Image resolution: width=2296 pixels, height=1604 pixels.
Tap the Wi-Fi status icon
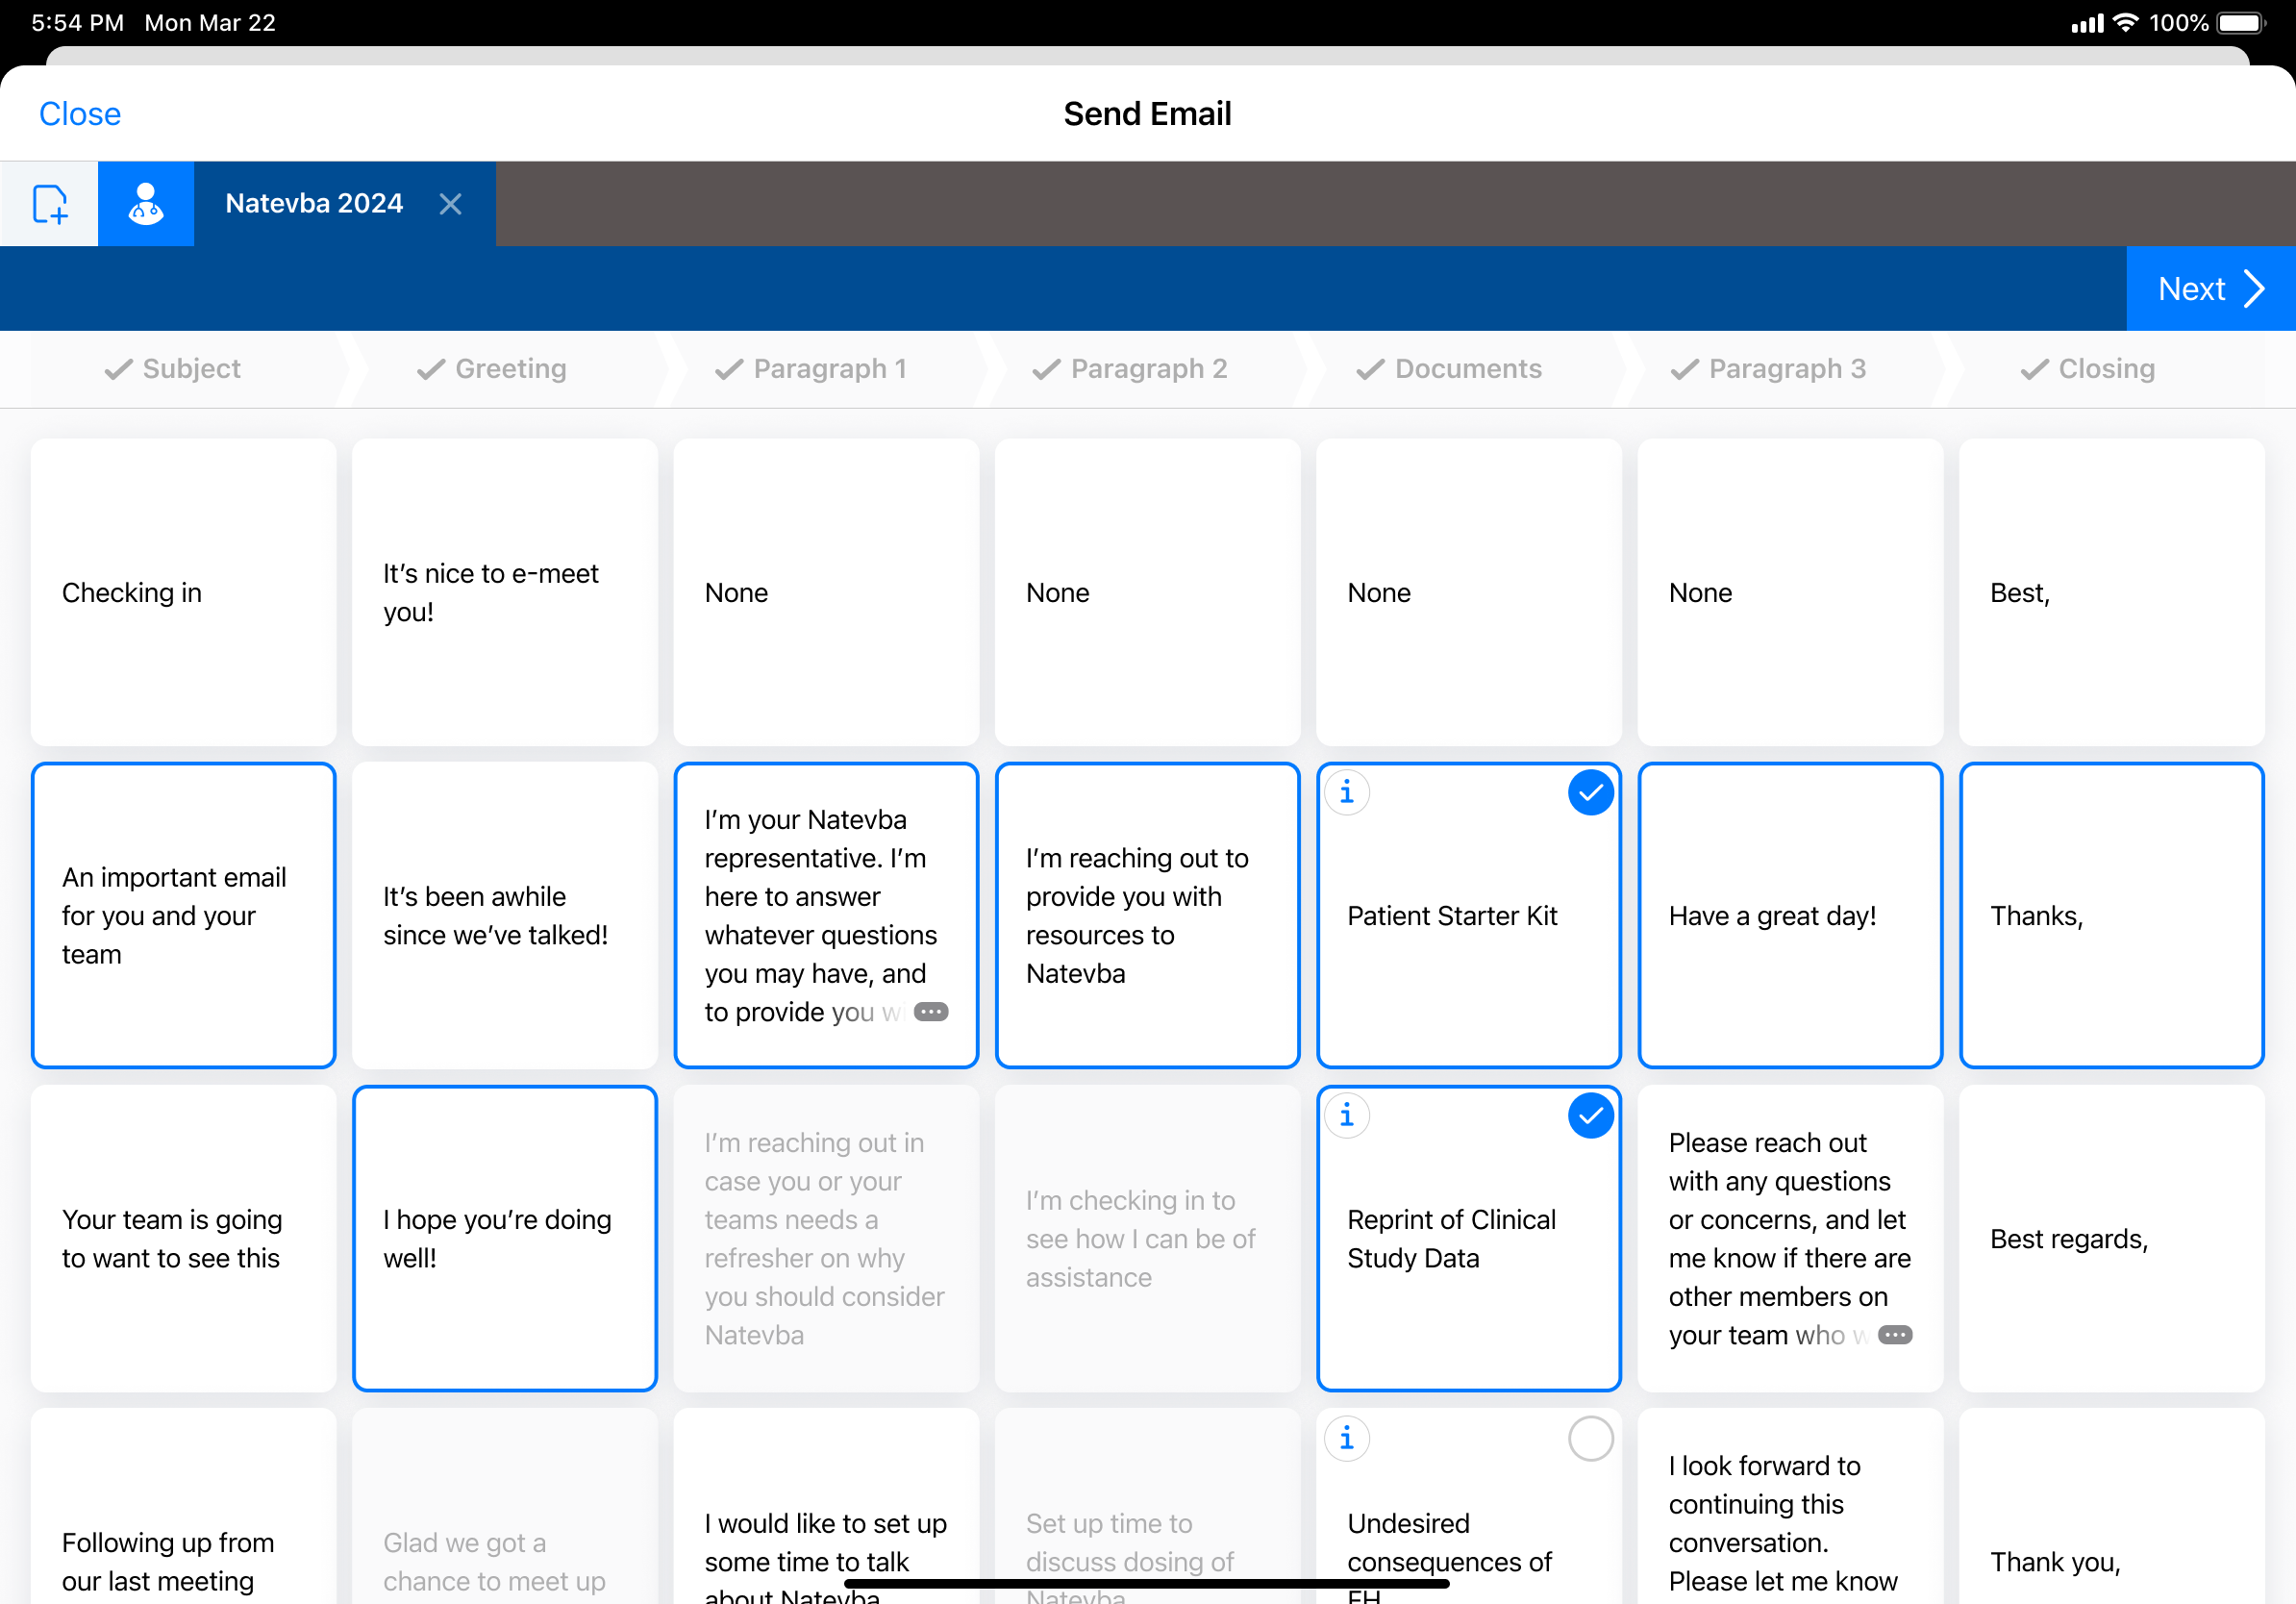[x=2127, y=23]
